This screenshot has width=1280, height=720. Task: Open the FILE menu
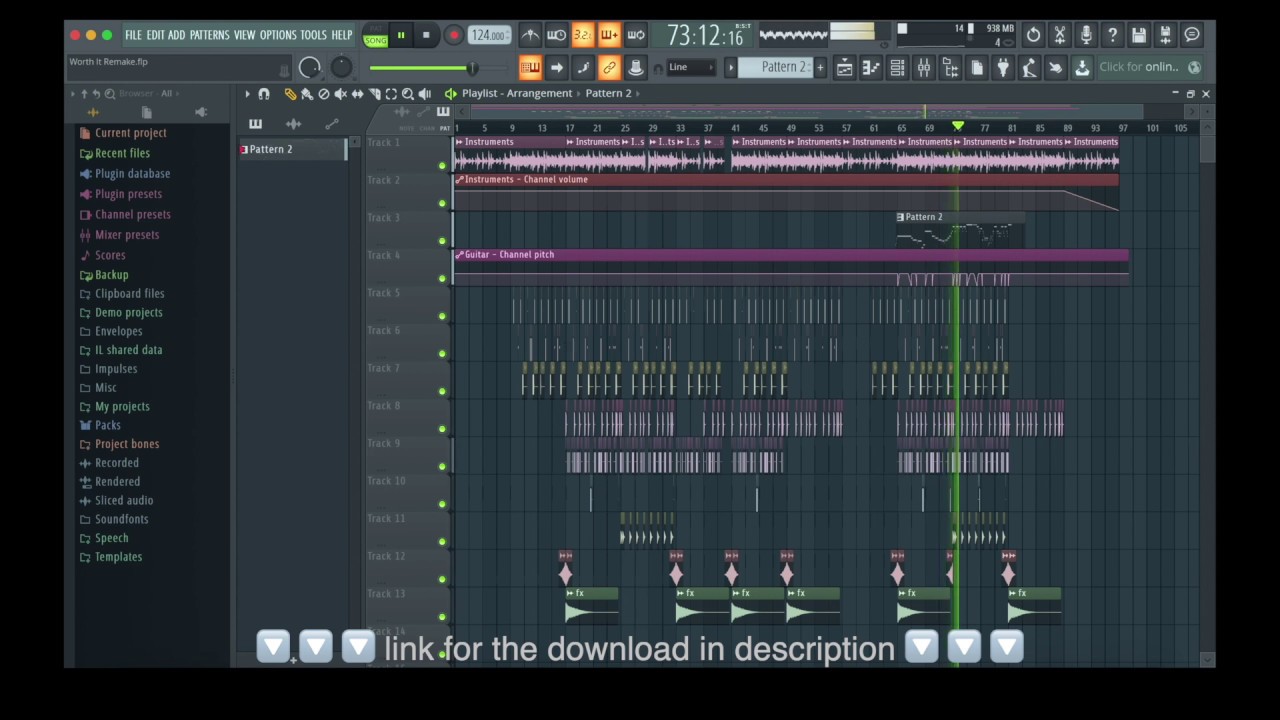133,35
